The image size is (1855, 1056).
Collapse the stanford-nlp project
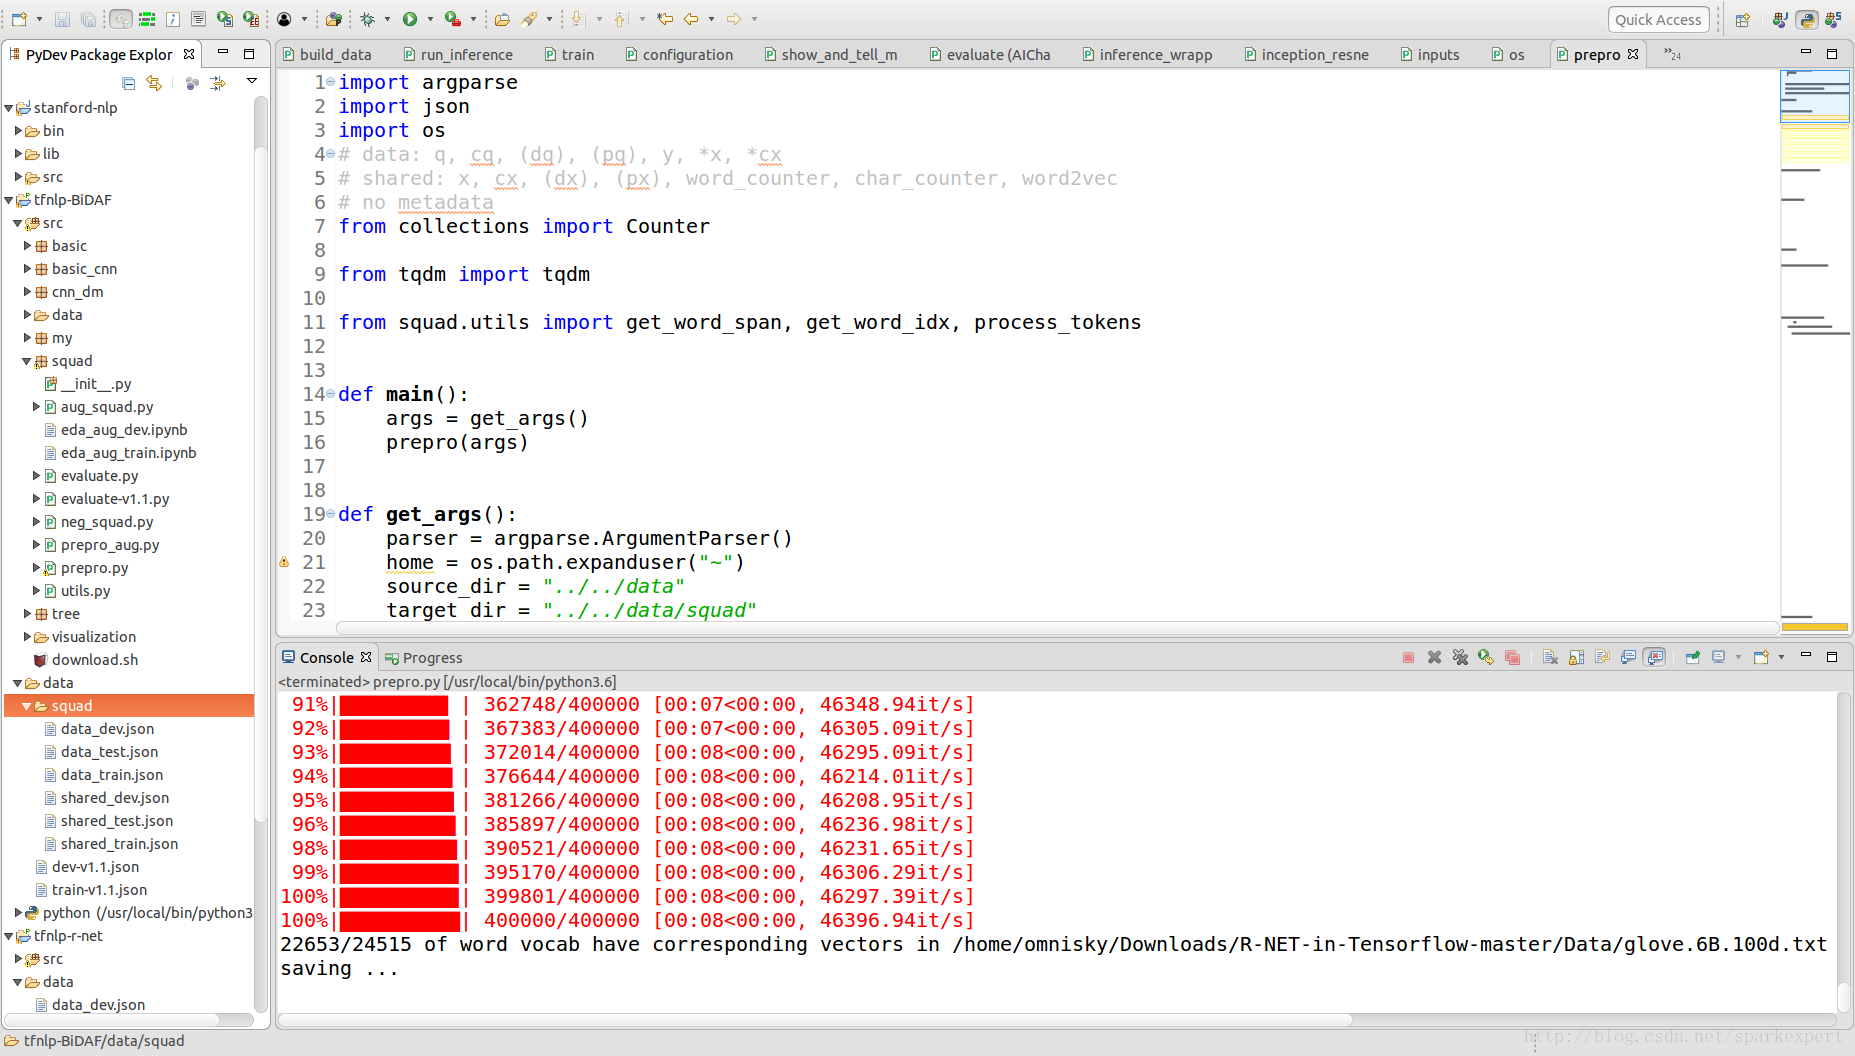9,108
